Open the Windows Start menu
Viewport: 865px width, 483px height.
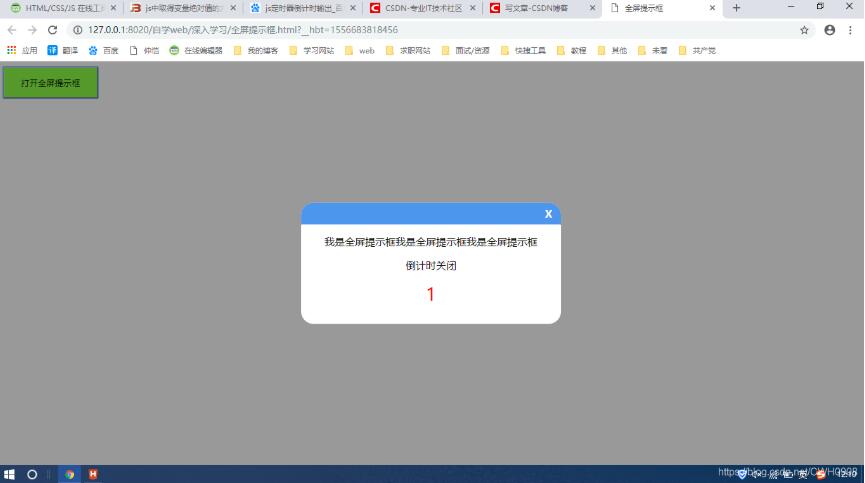10,474
